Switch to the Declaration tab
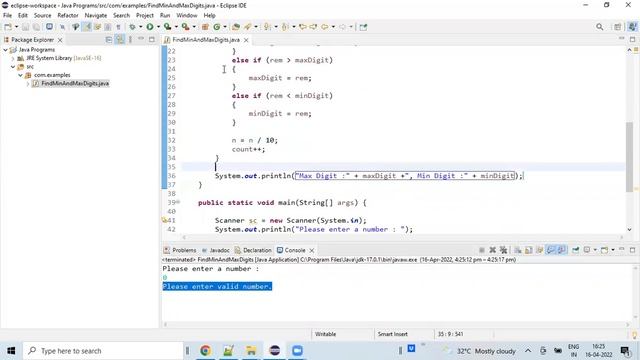The image size is (640, 360). coord(253,250)
